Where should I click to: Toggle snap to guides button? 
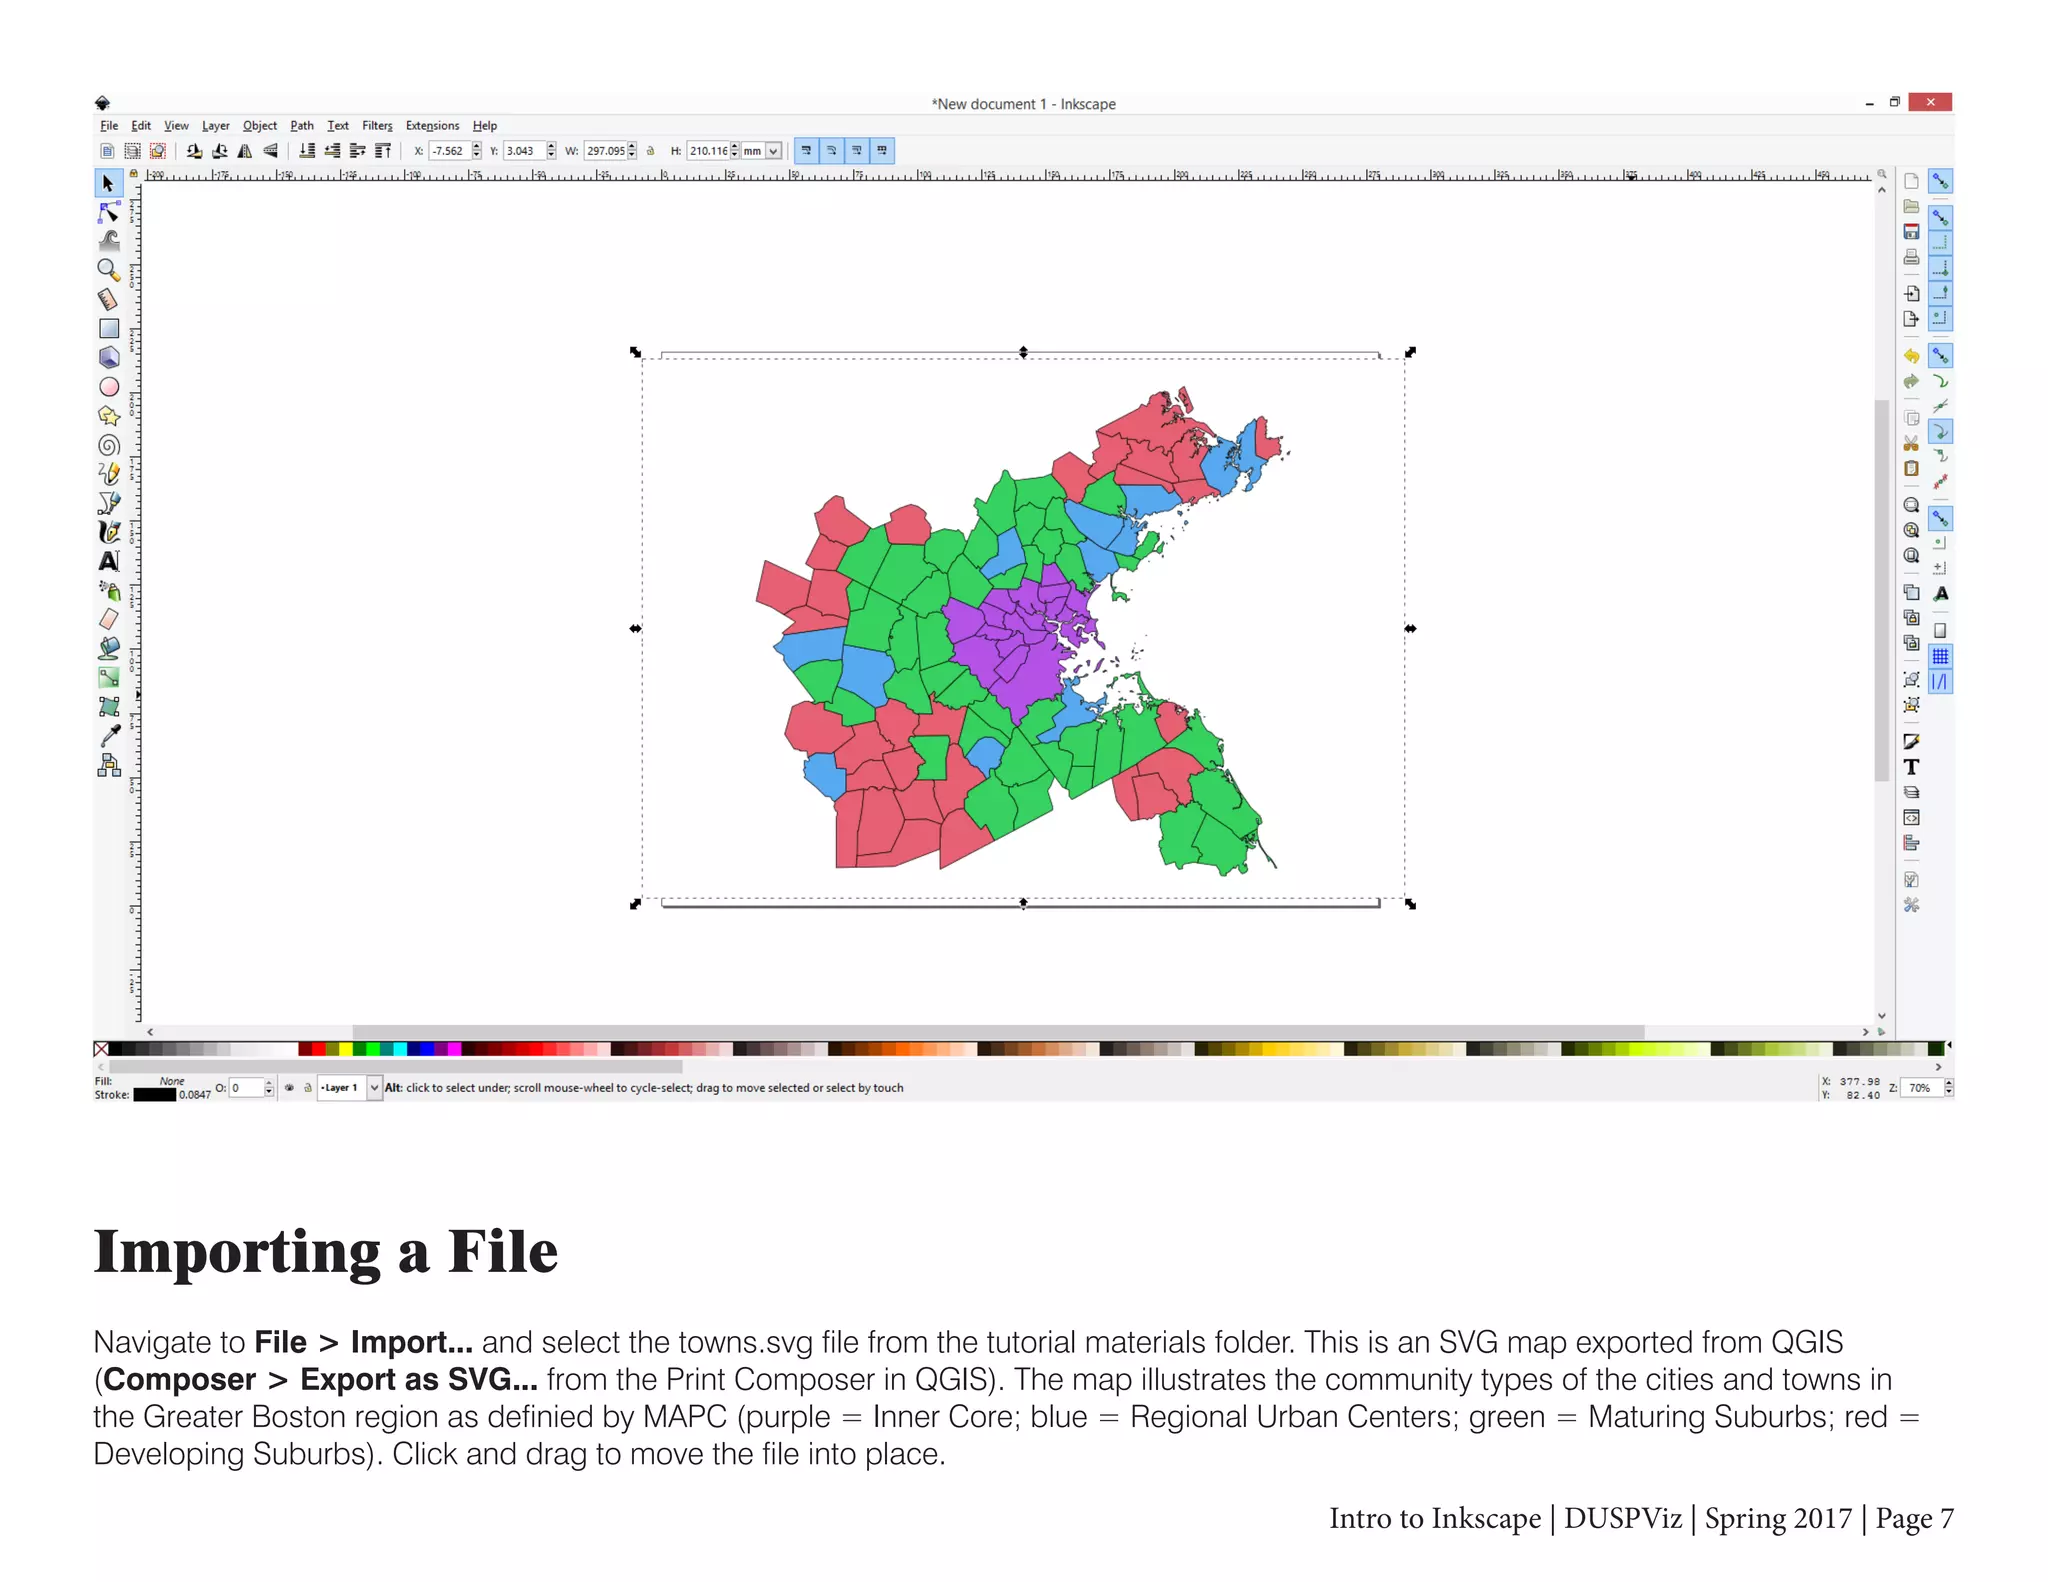click(x=1940, y=682)
